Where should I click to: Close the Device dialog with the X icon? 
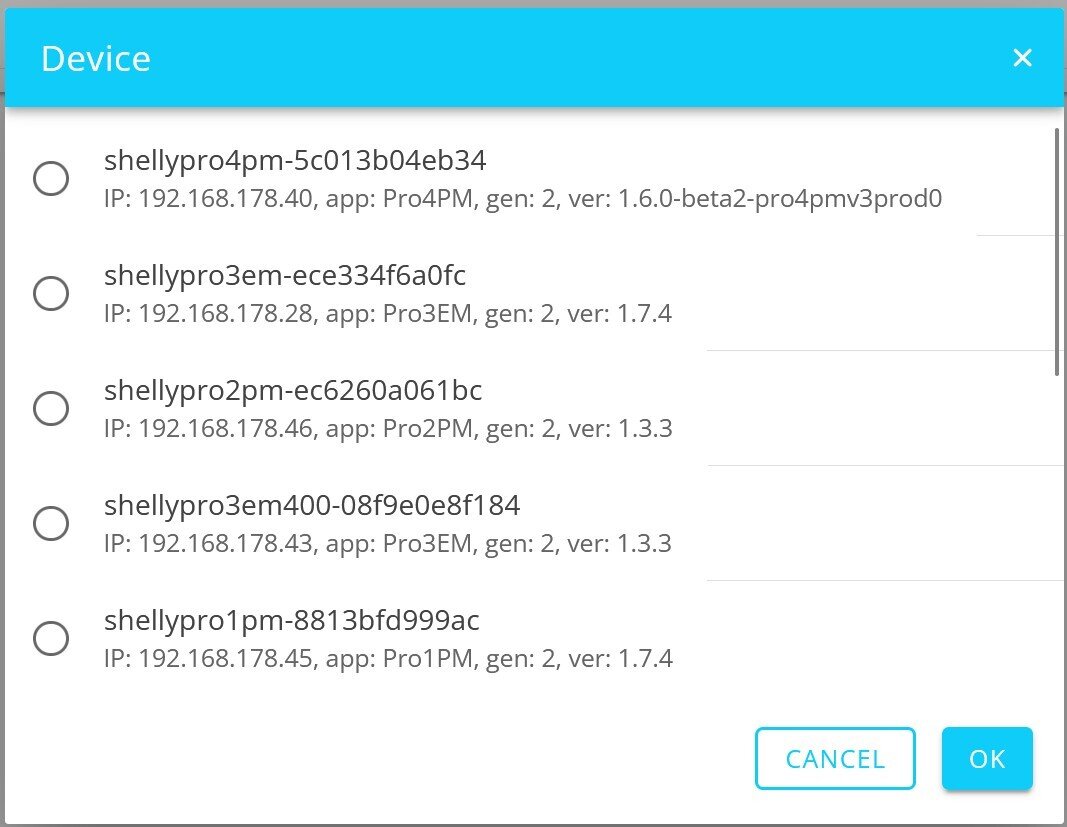click(x=1022, y=58)
